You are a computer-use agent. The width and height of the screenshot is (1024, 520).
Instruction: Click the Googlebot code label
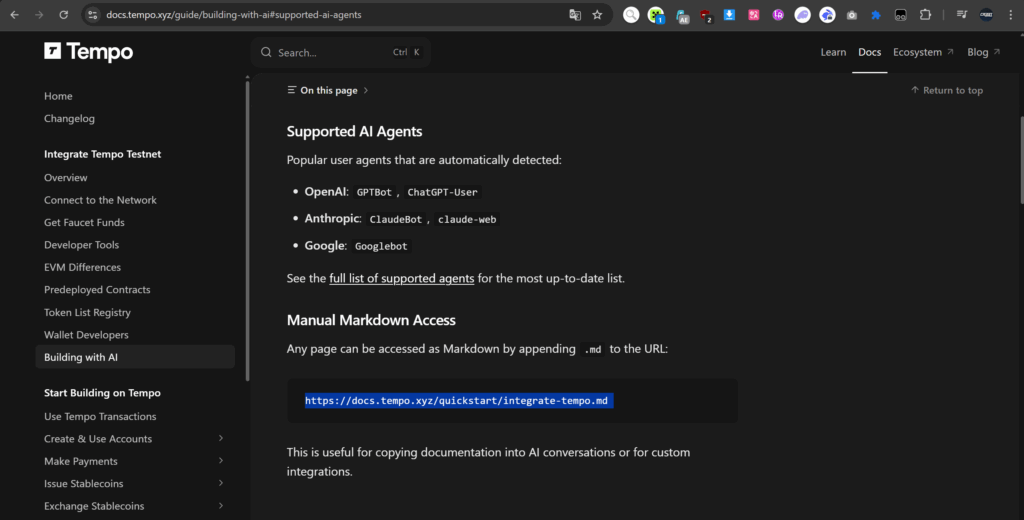tap(381, 246)
